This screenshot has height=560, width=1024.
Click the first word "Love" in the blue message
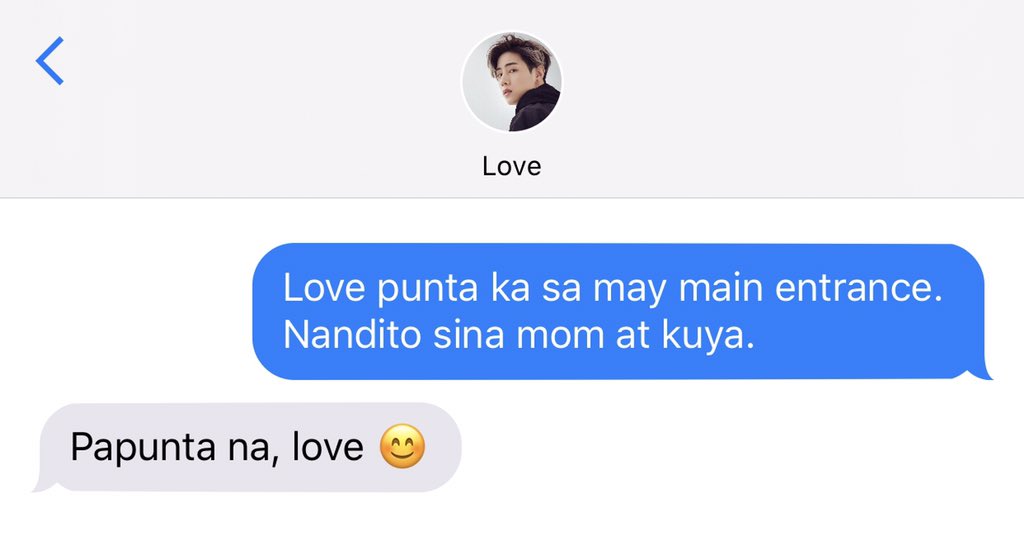(x=323, y=288)
